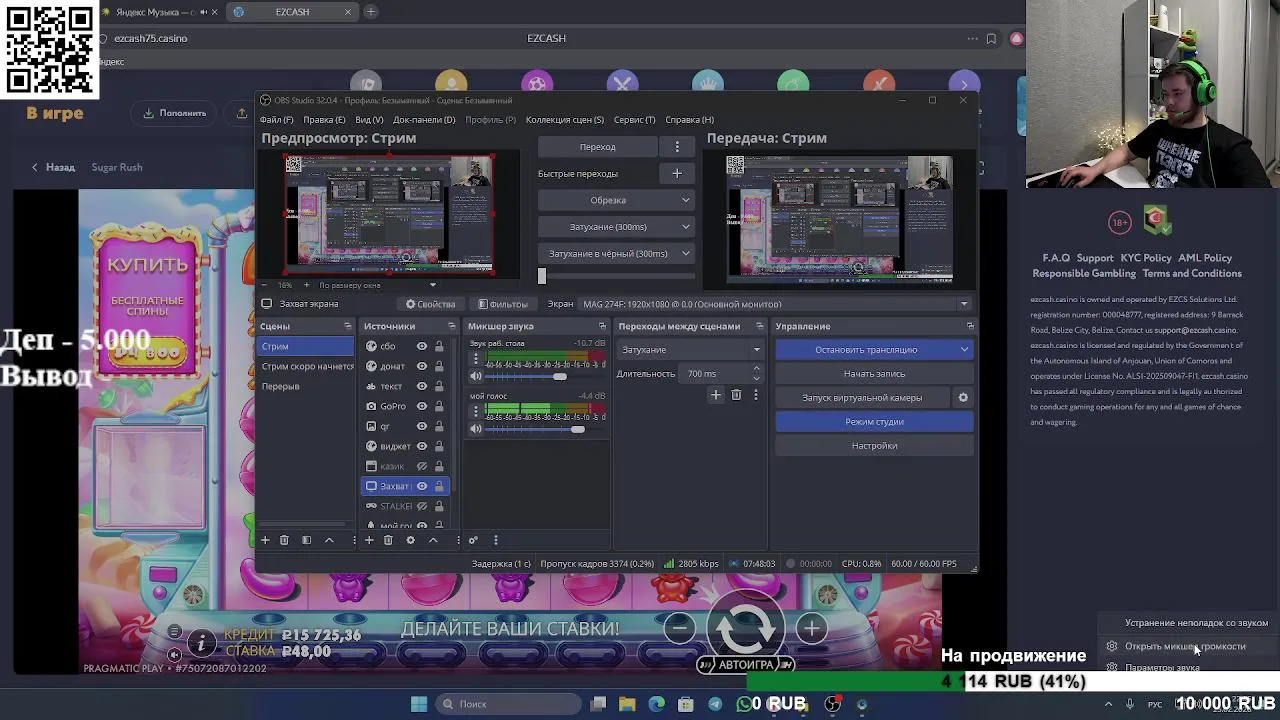Open Фильтры for selected source
Image resolution: width=1280 pixels, height=720 pixels.
tap(503, 304)
